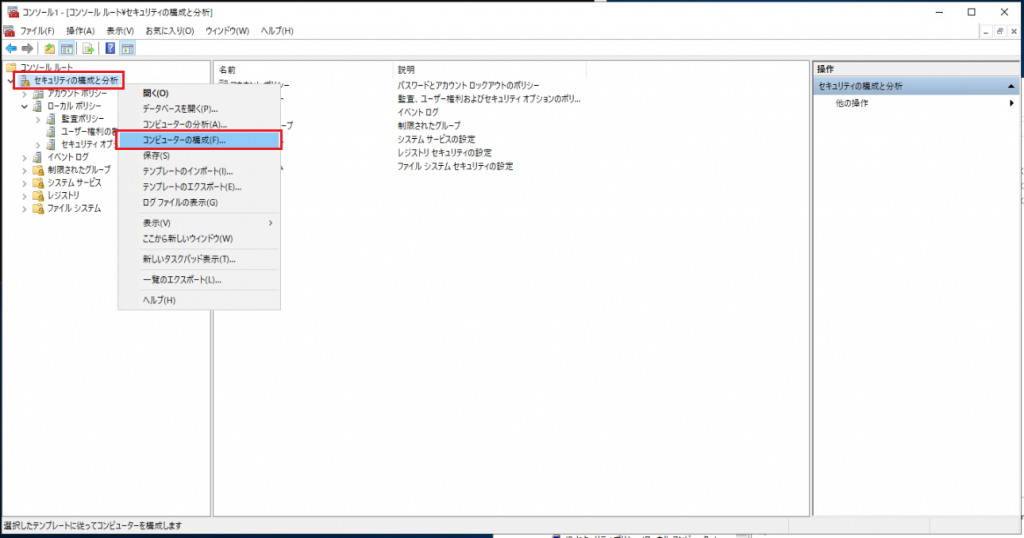
Task: Choose ログ ファイルの表示(G) in context menu
Action: click(x=199, y=202)
